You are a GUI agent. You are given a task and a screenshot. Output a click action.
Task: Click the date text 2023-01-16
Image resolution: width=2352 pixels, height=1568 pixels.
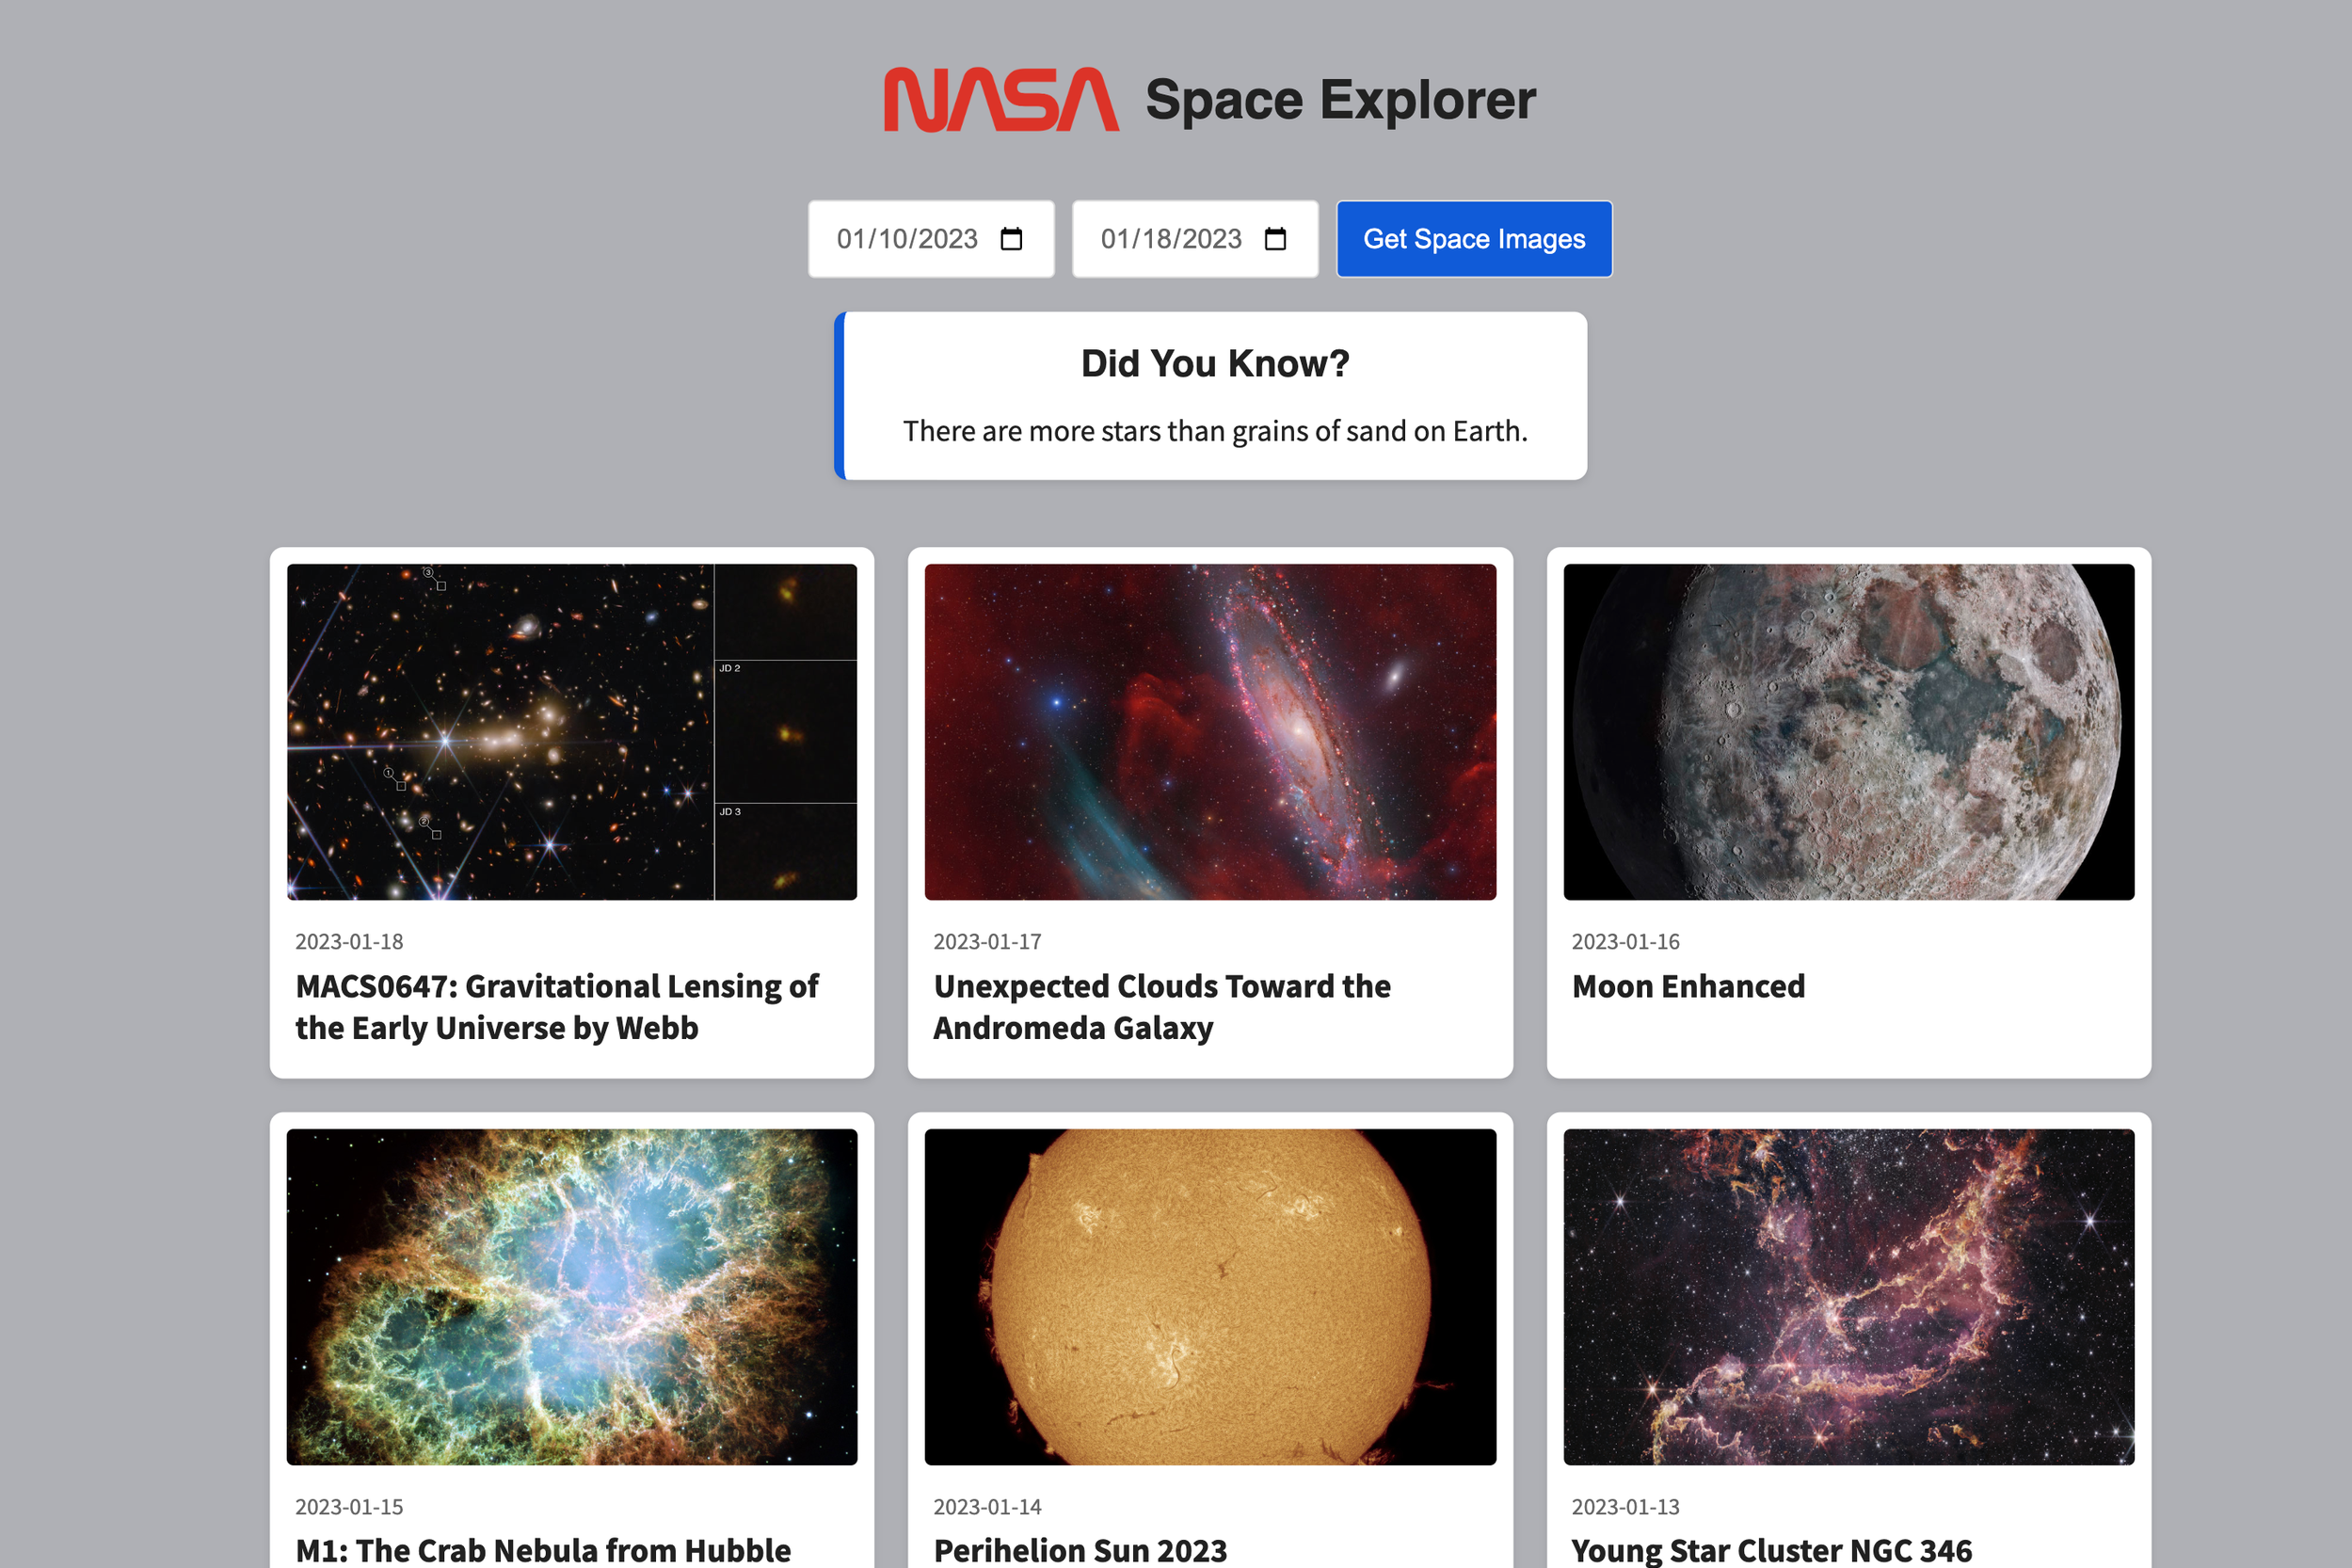(1626, 942)
